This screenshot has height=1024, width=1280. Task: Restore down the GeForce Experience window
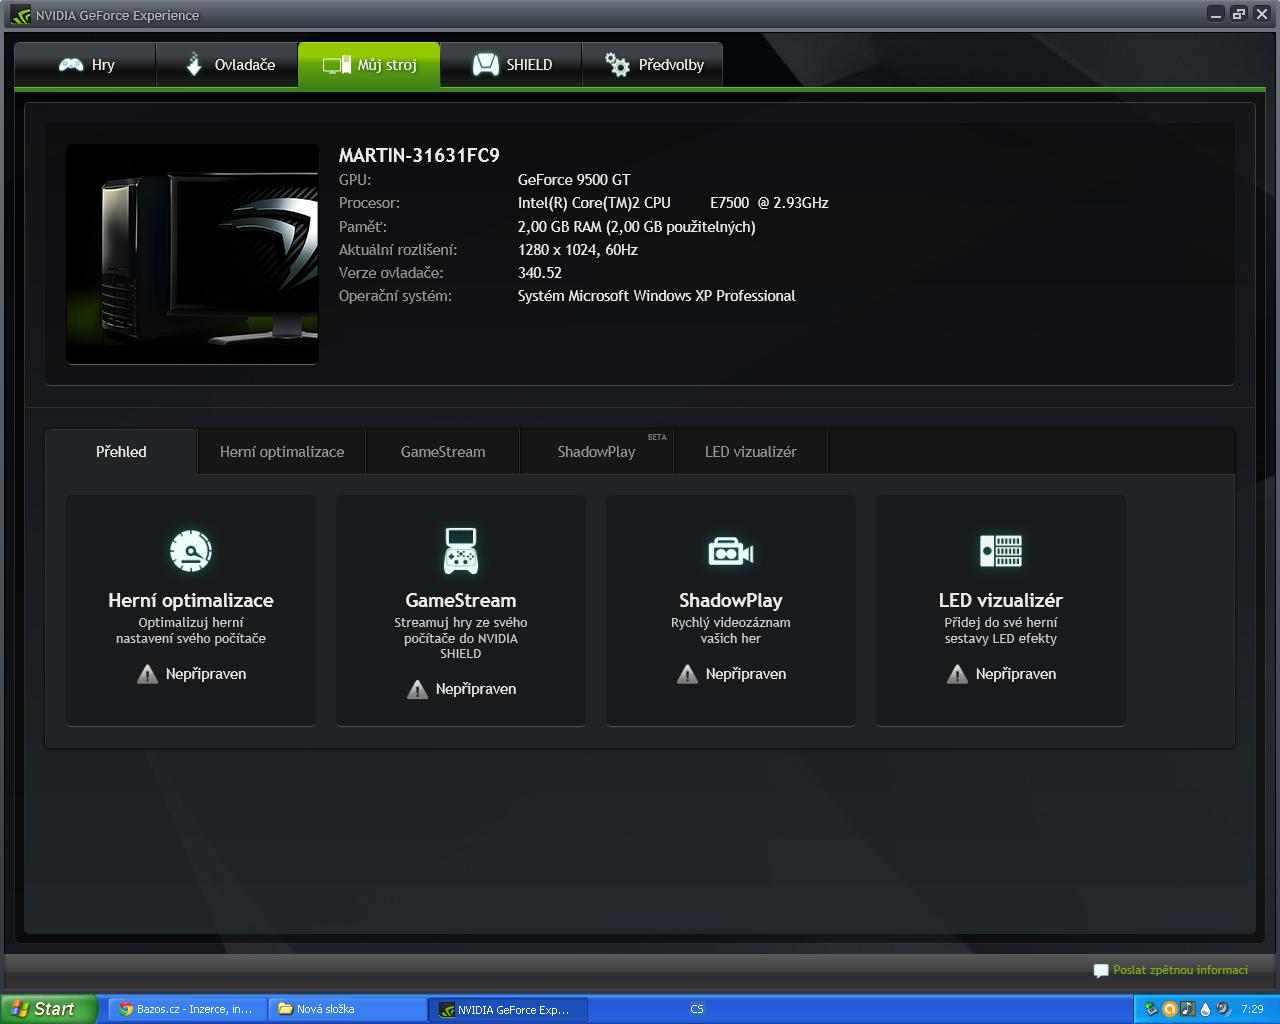tap(1239, 14)
